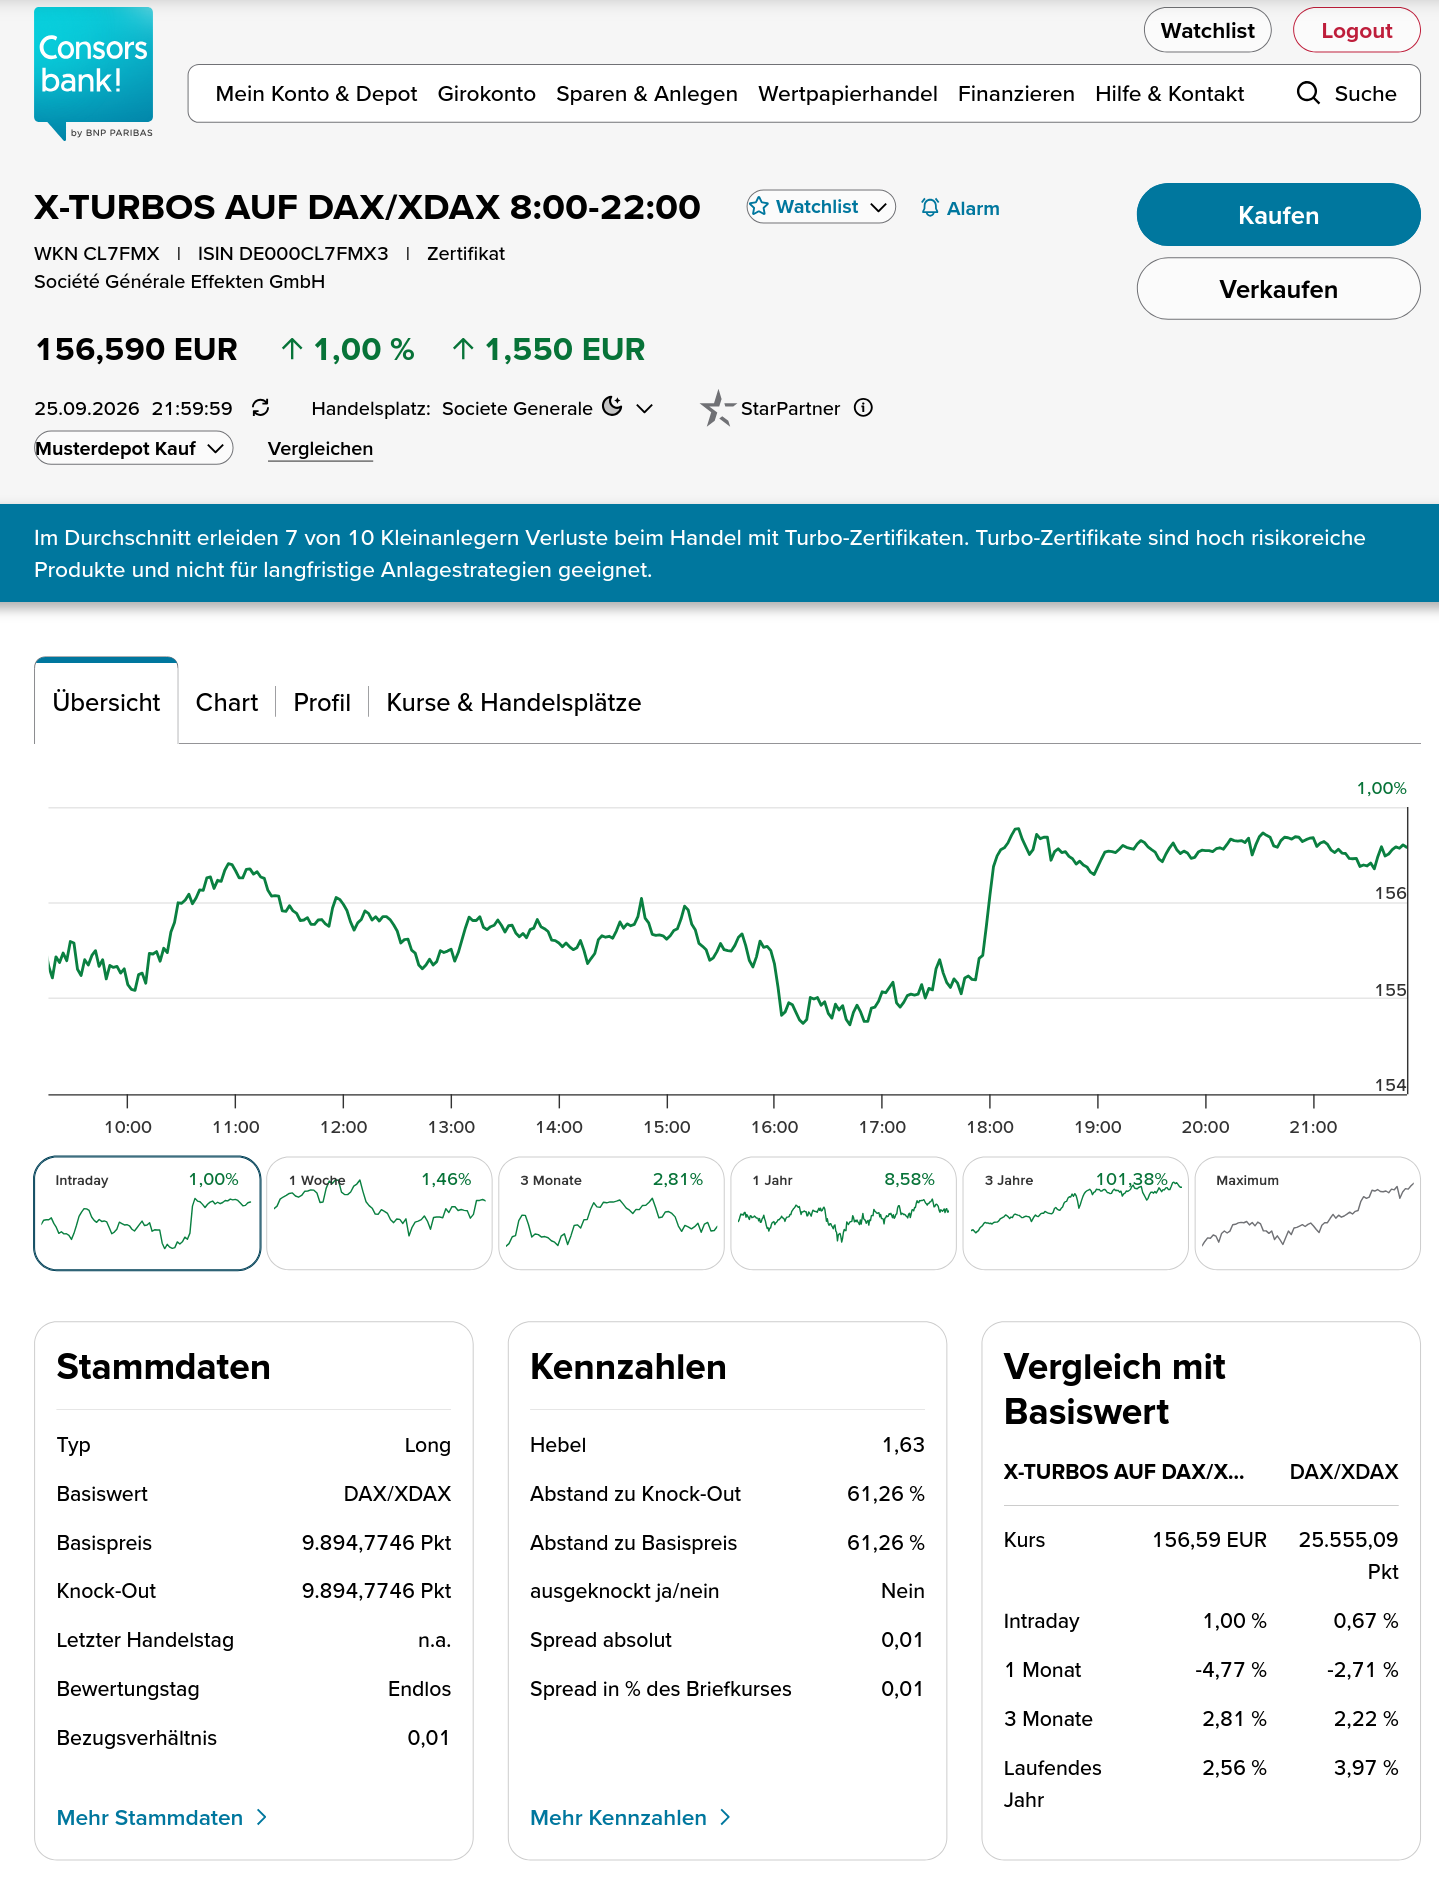Expand the Watchlist dropdown under the title
1439x1881 pixels.
click(x=820, y=207)
